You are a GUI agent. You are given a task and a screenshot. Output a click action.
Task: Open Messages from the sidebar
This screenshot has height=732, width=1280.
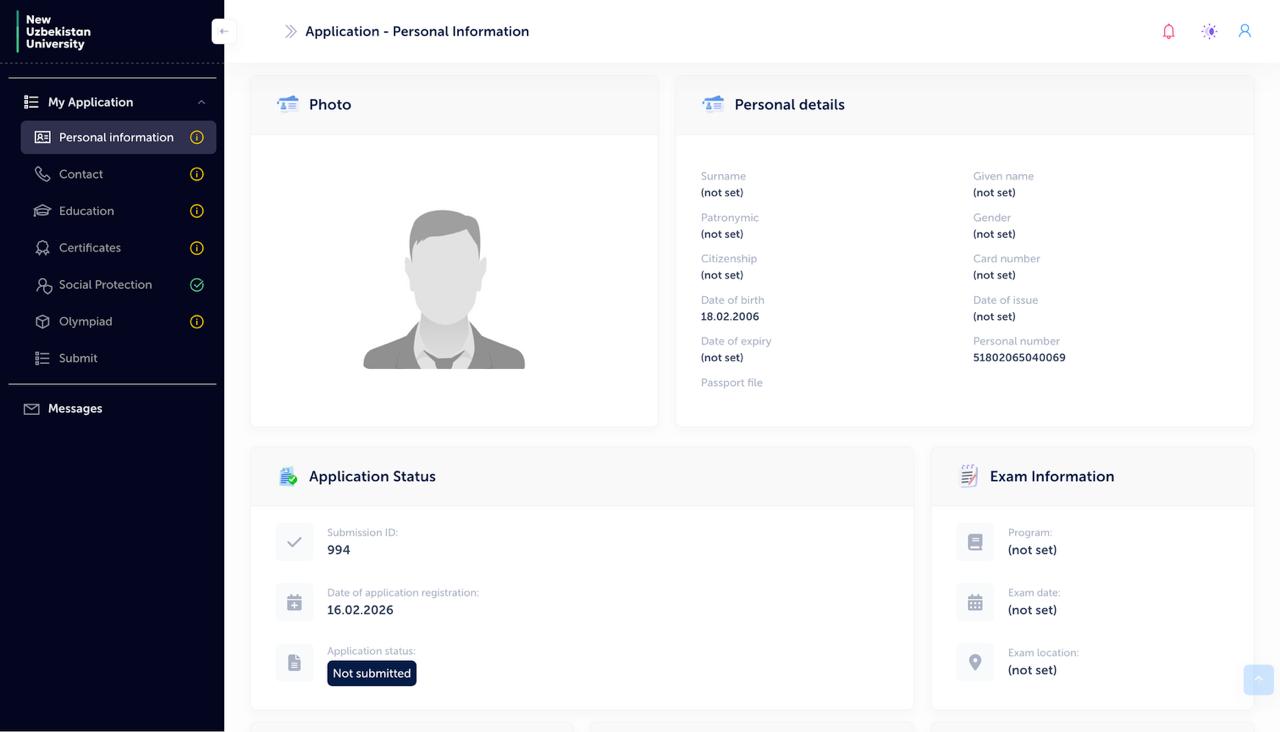(75, 409)
